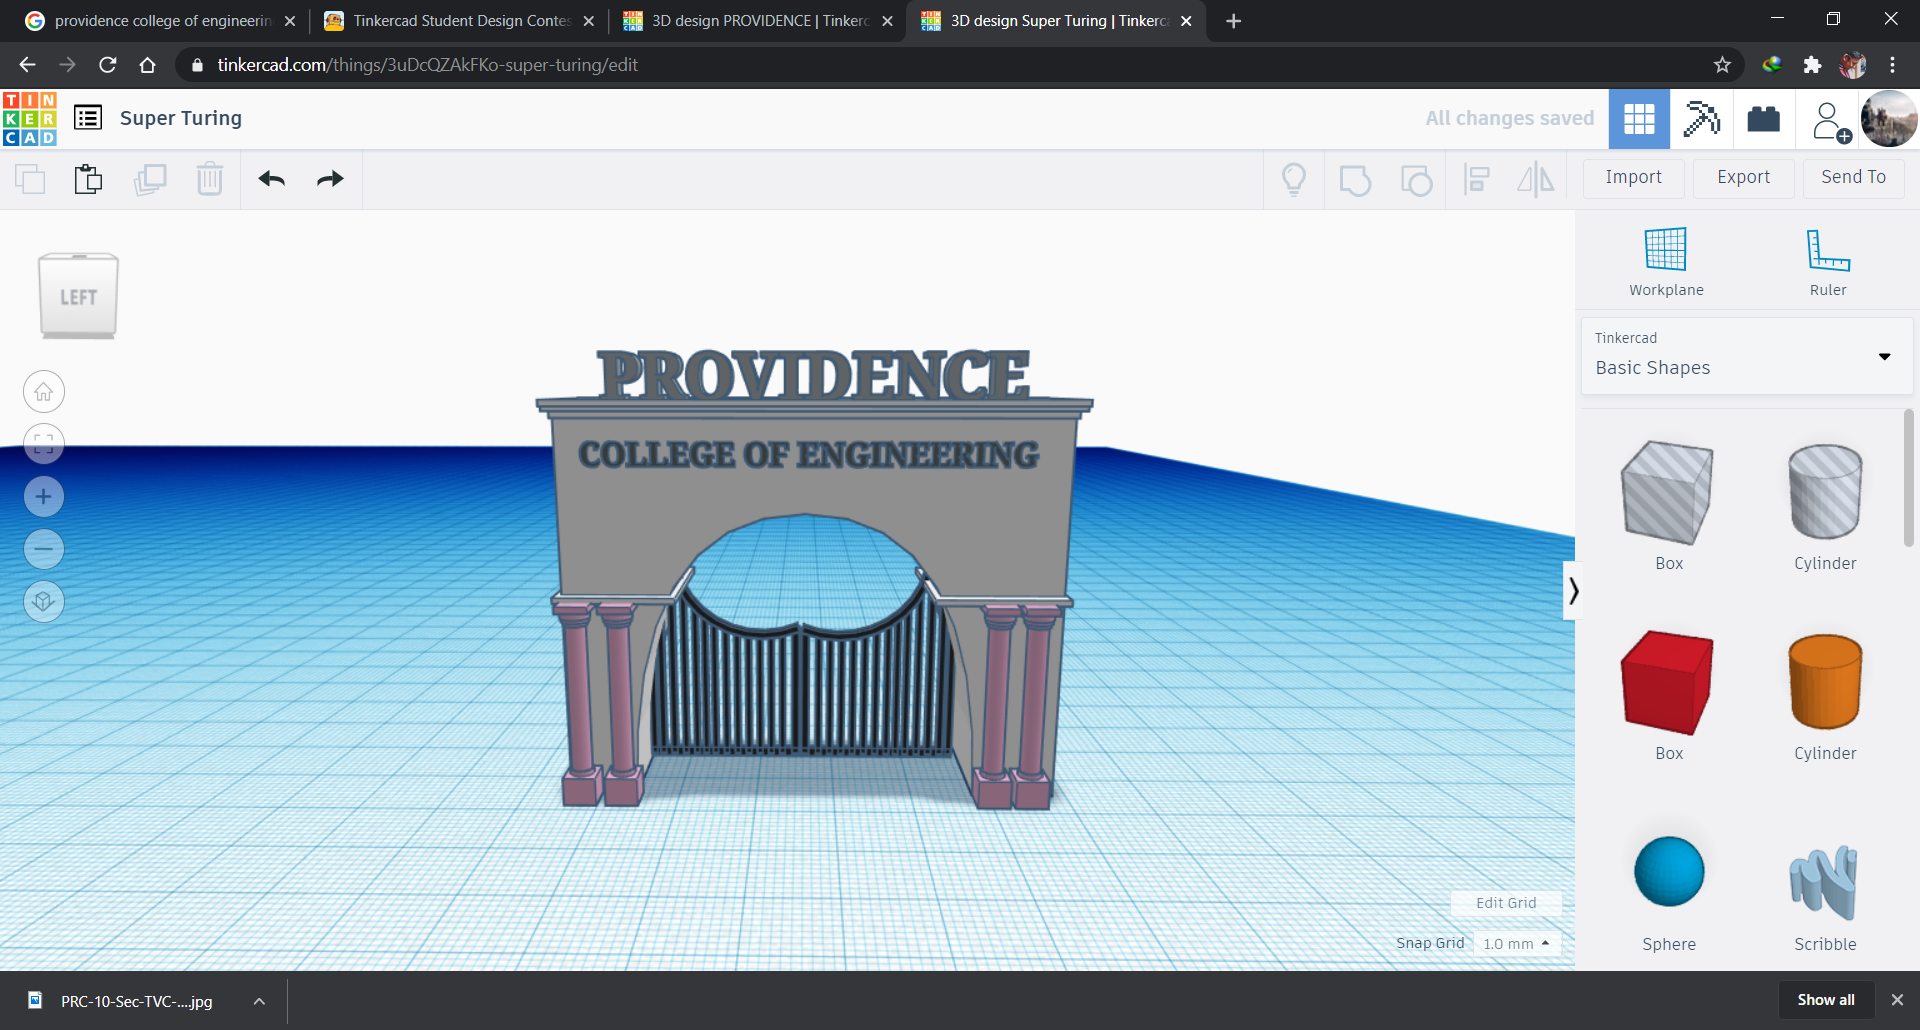Click the Duplicate and repeat icon

click(x=150, y=179)
